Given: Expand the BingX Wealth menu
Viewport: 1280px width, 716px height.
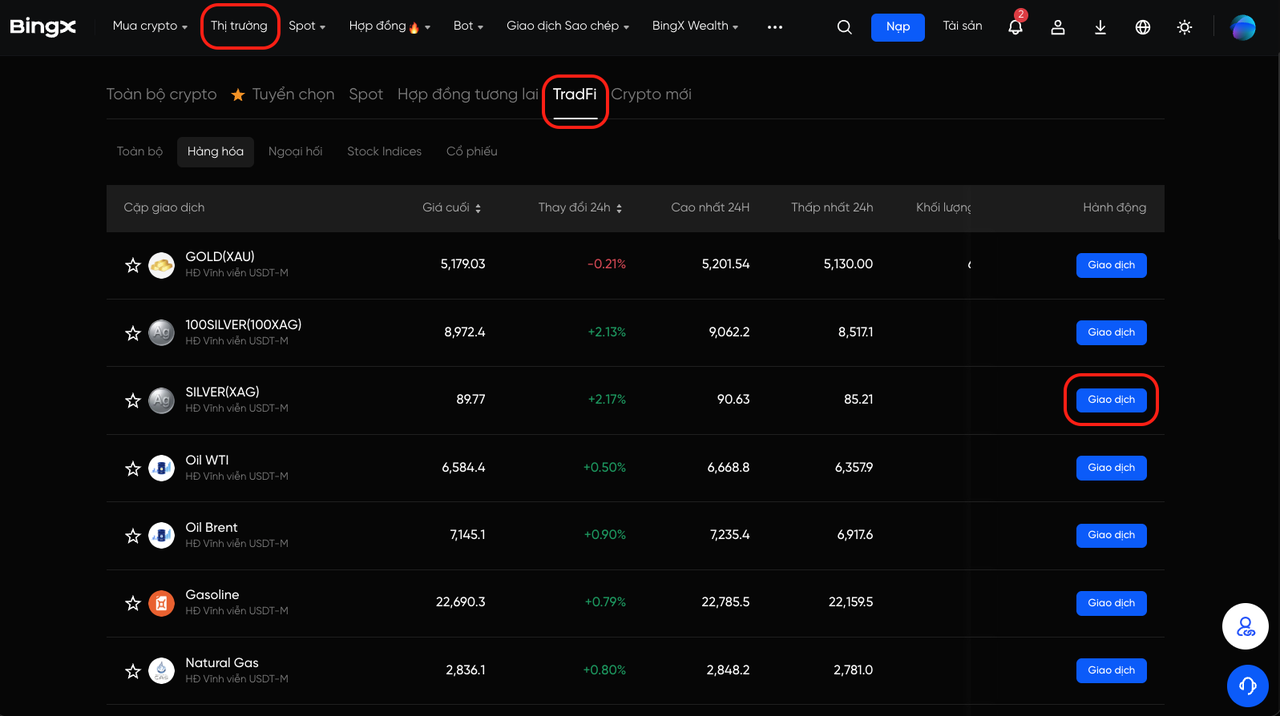Looking at the screenshot, I should coord(695,26).
